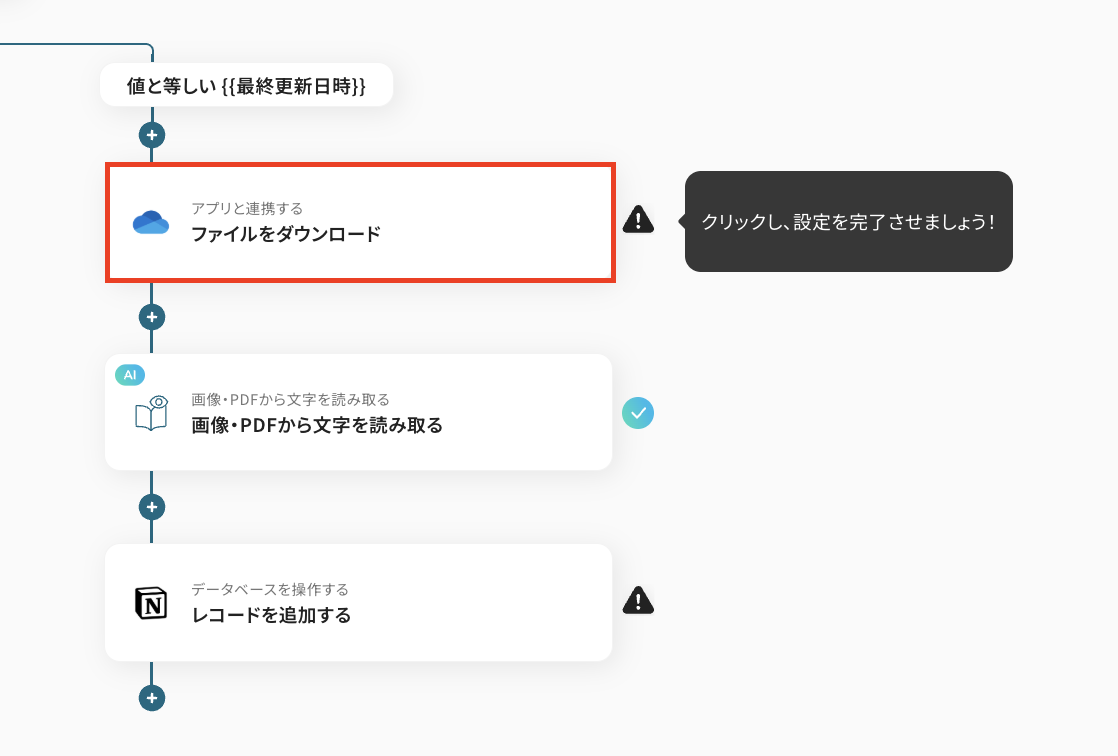1118x756 pixels.
Task: Insert a step above the Notion card
Action: click(x=151, y=507)
